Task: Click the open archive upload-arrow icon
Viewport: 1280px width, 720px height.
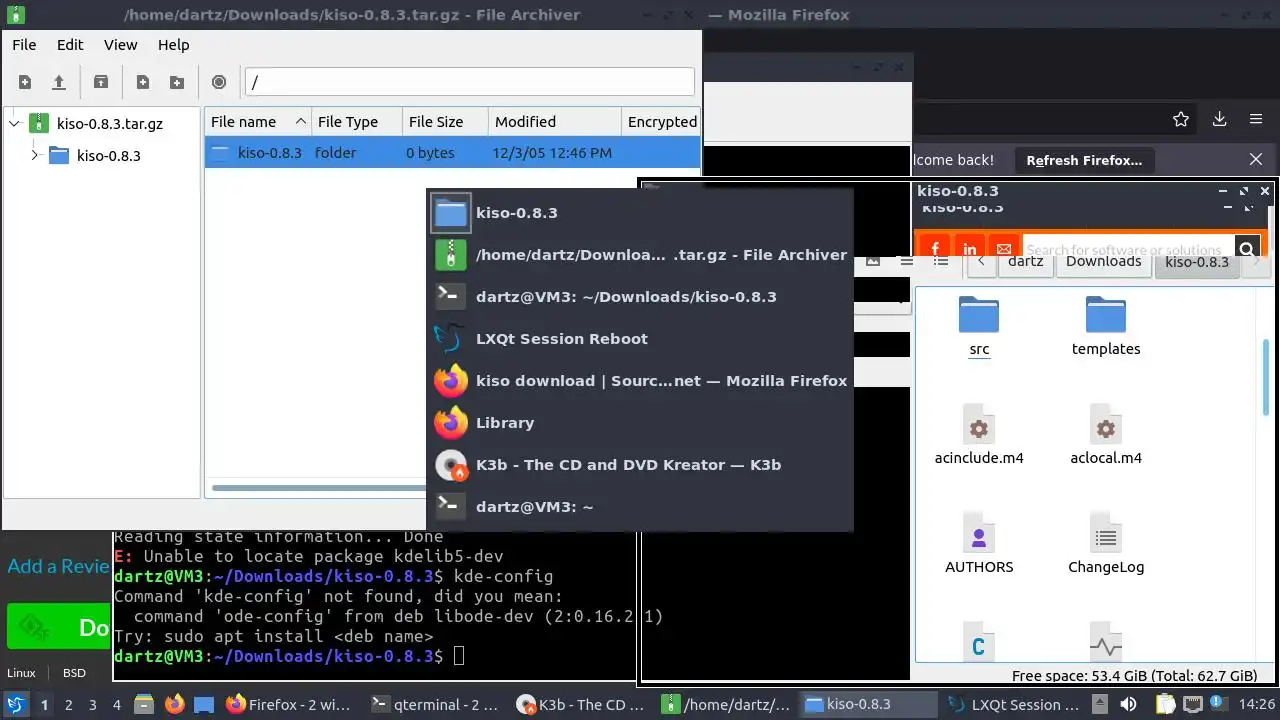Action: [59, 82]
